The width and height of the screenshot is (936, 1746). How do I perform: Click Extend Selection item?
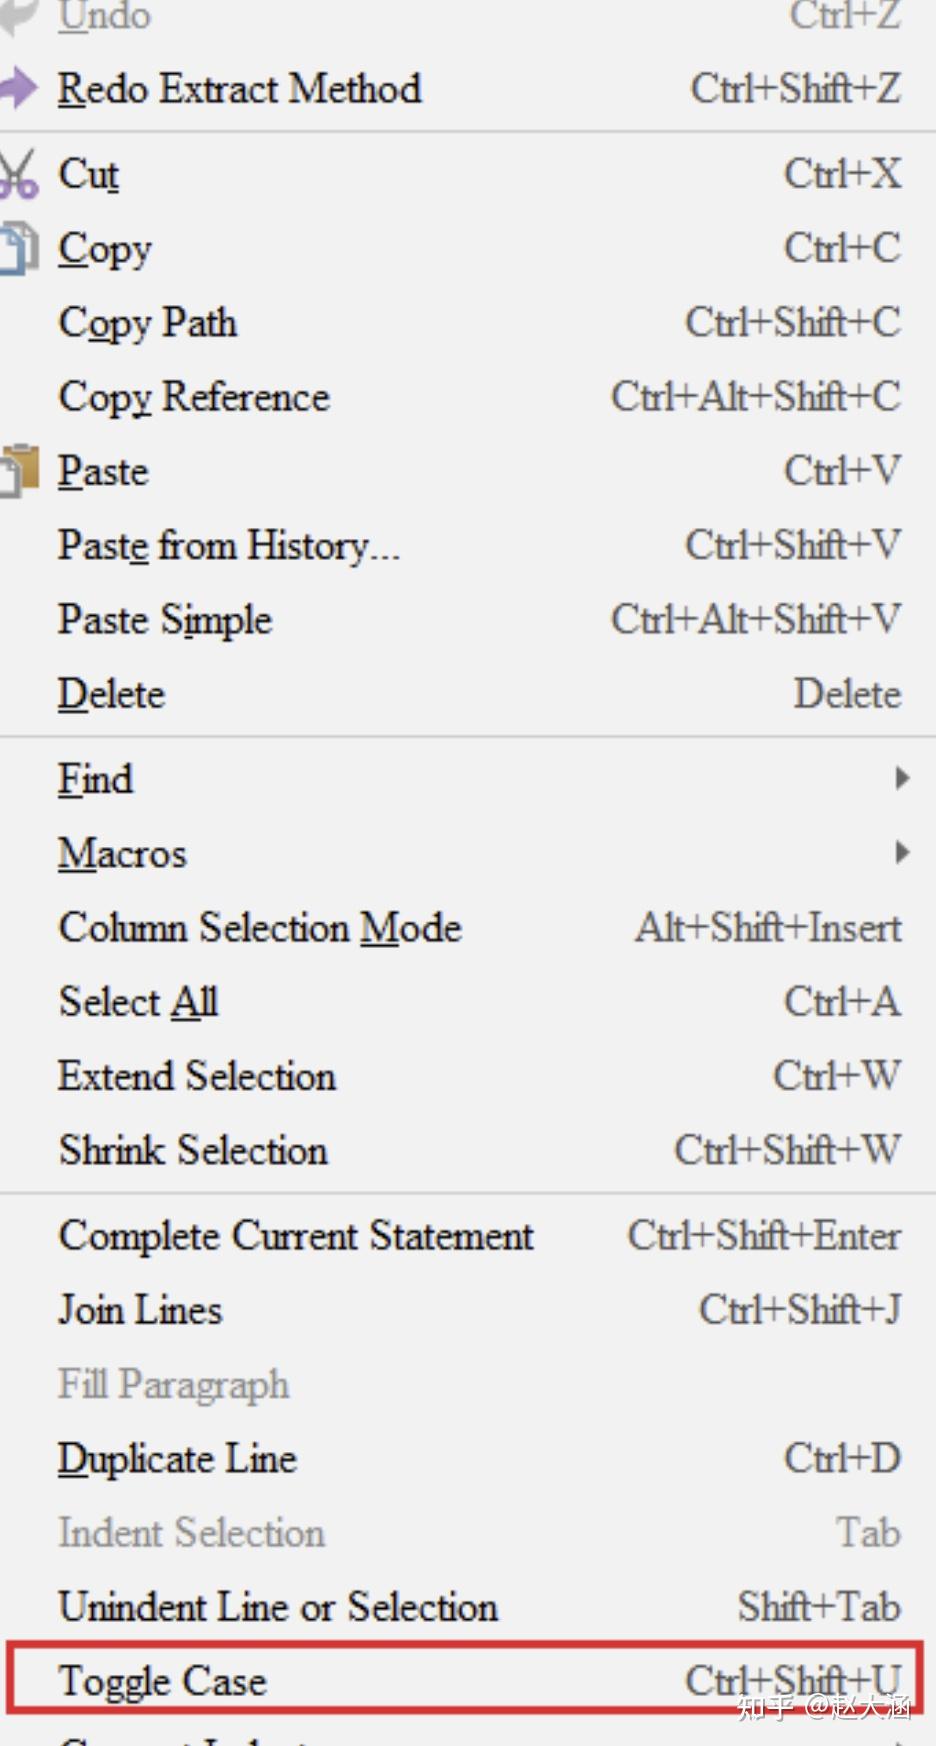197,1076
